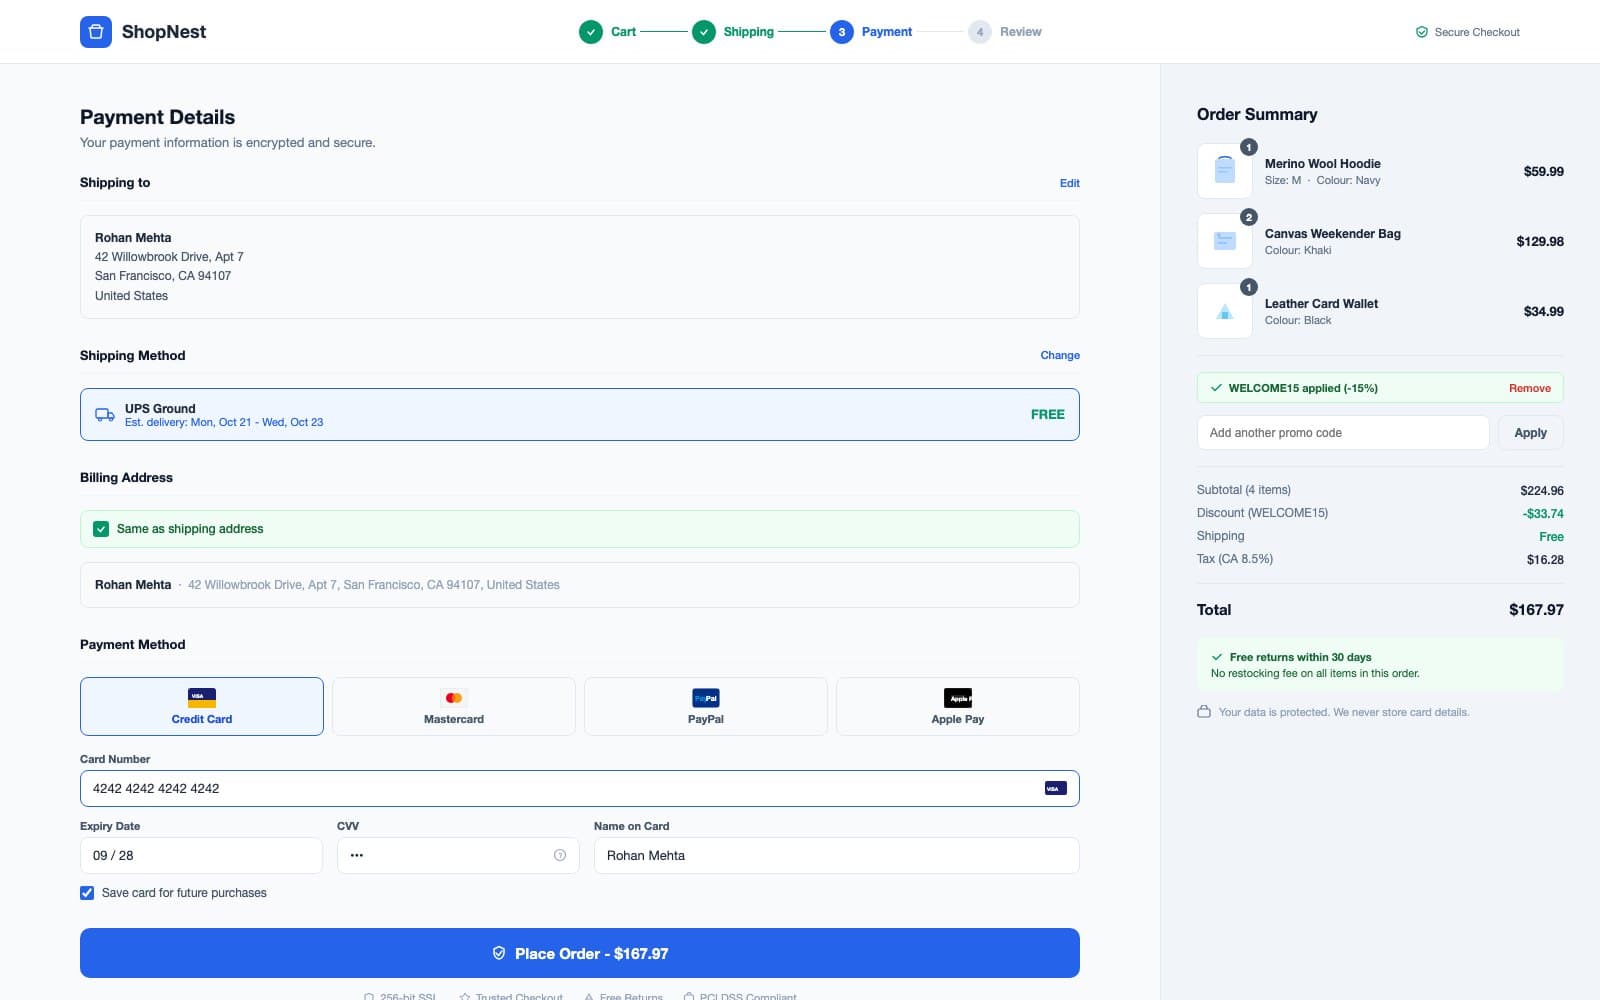Image resolution: width=1600 pixels, height=1000 pixels.
Task: Click the CVV input field
Action: 458,855
